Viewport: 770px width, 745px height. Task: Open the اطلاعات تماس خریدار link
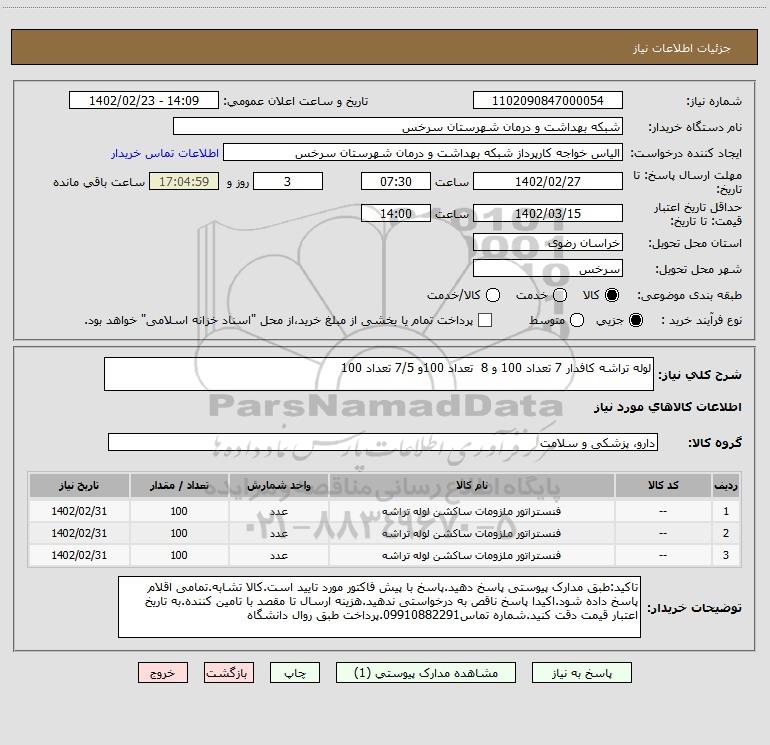click(165, 153)
